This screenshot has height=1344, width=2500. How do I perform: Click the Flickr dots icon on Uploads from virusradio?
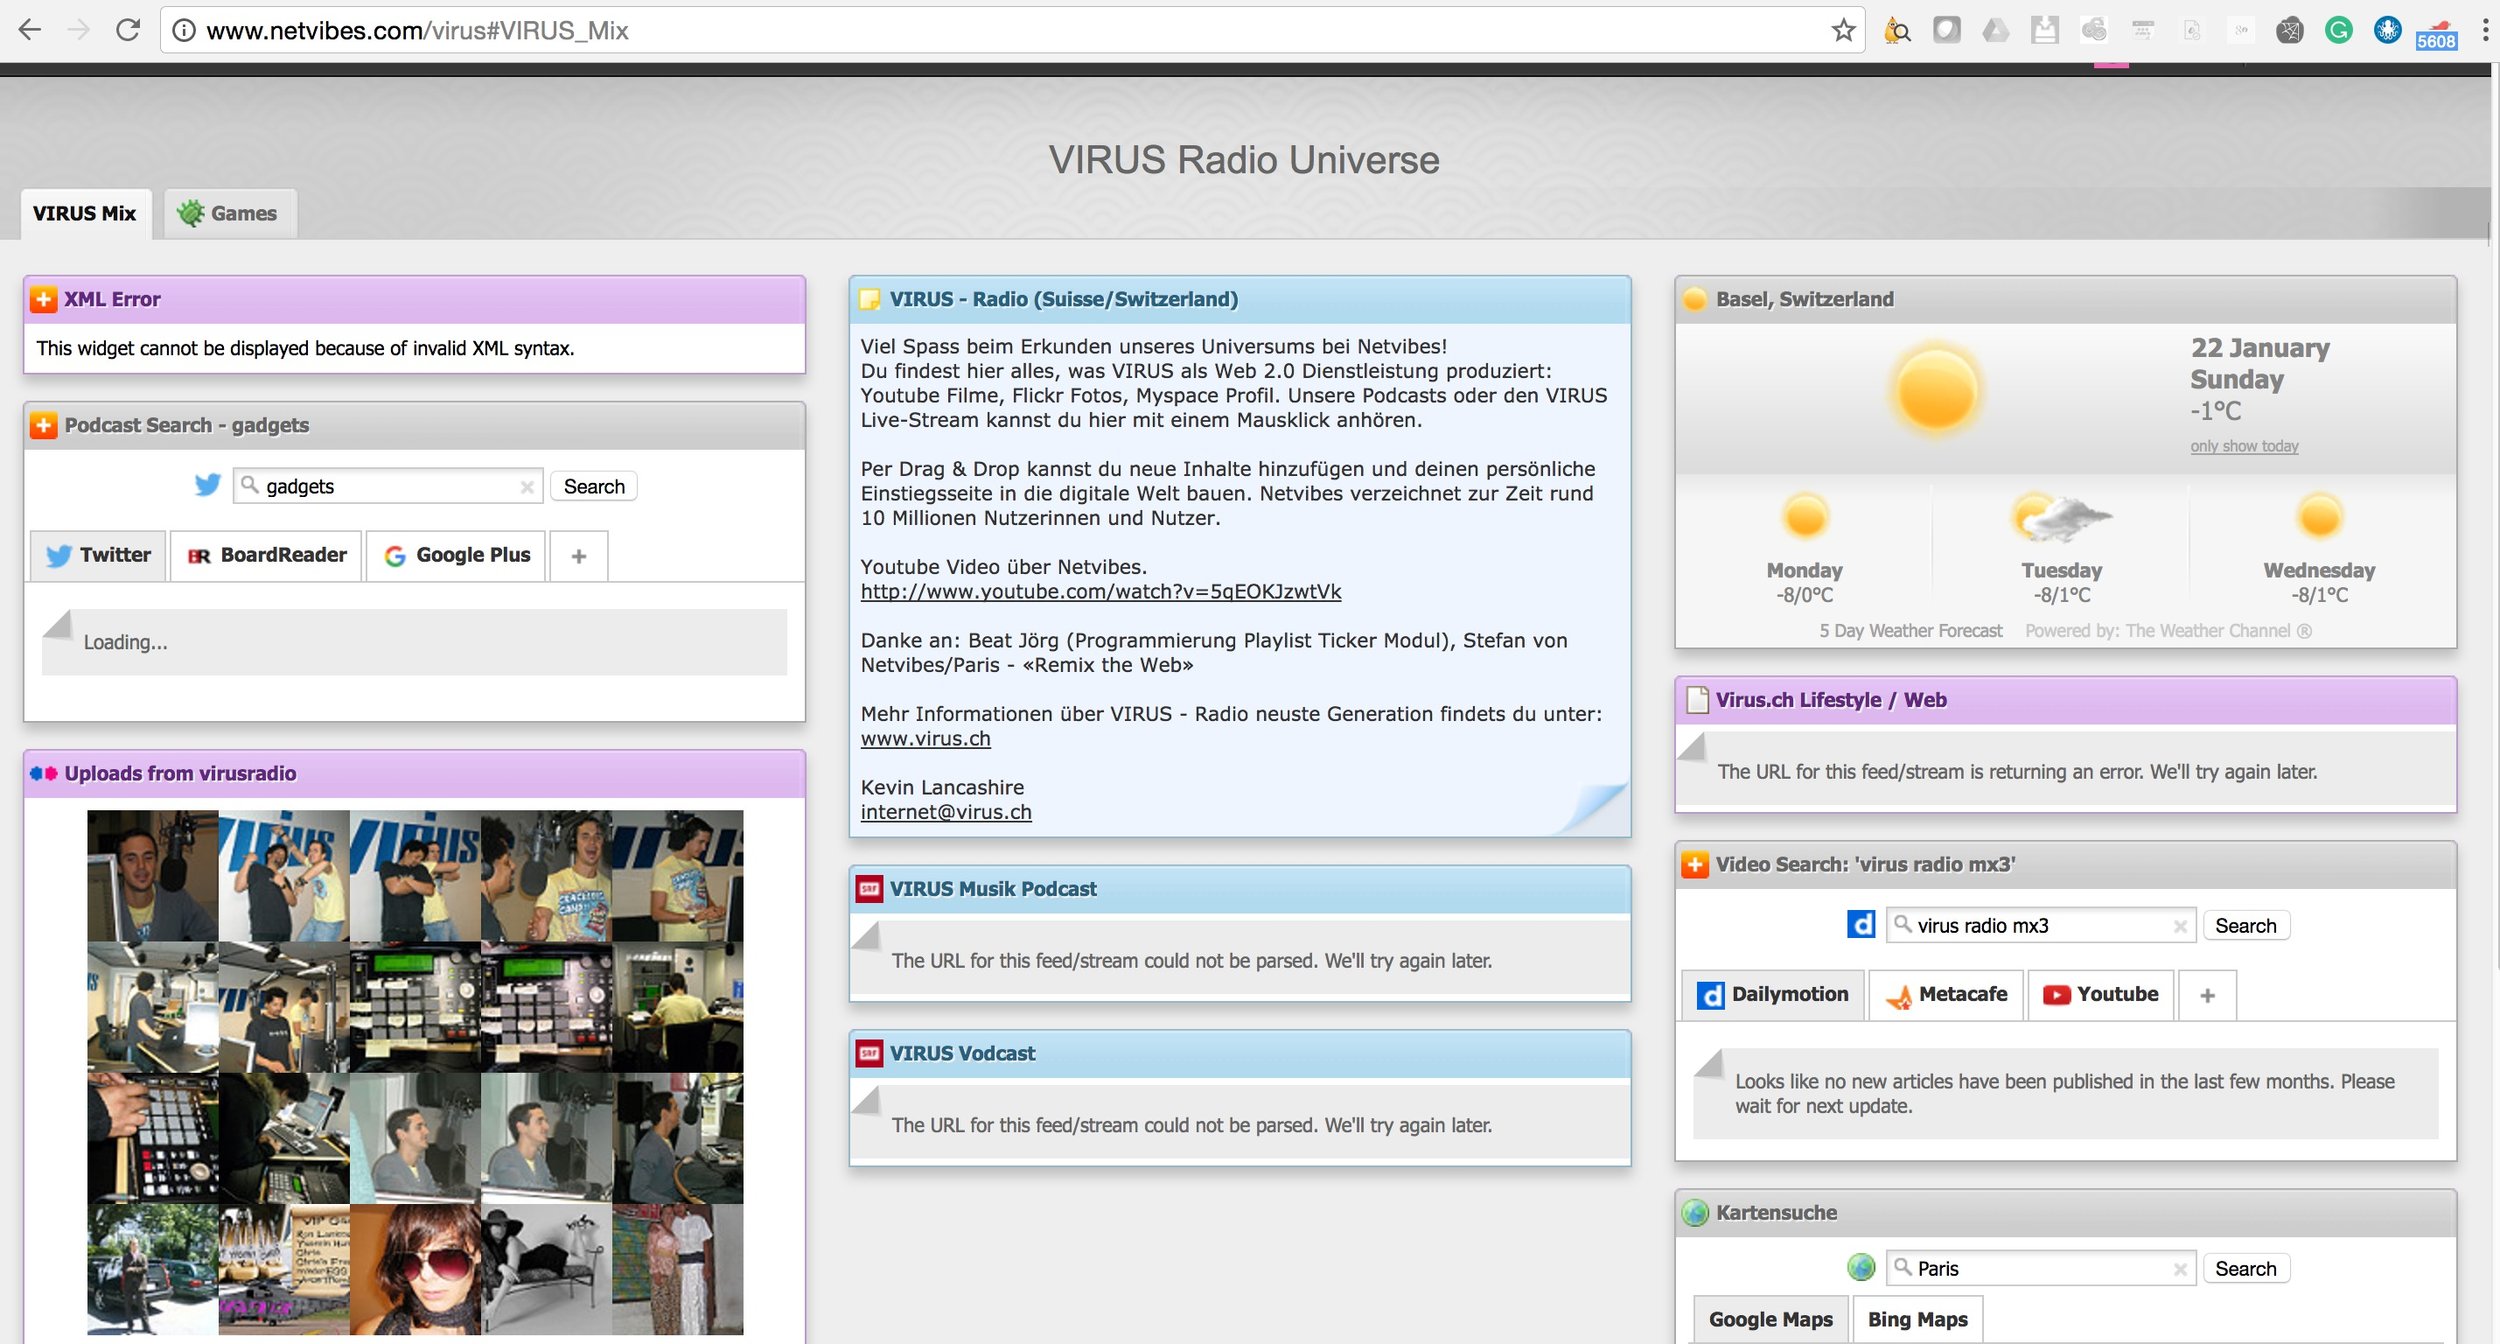(x=43, y=773)
